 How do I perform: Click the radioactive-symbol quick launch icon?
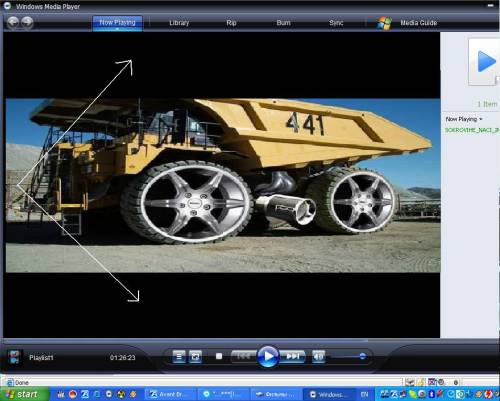[121, 394]
